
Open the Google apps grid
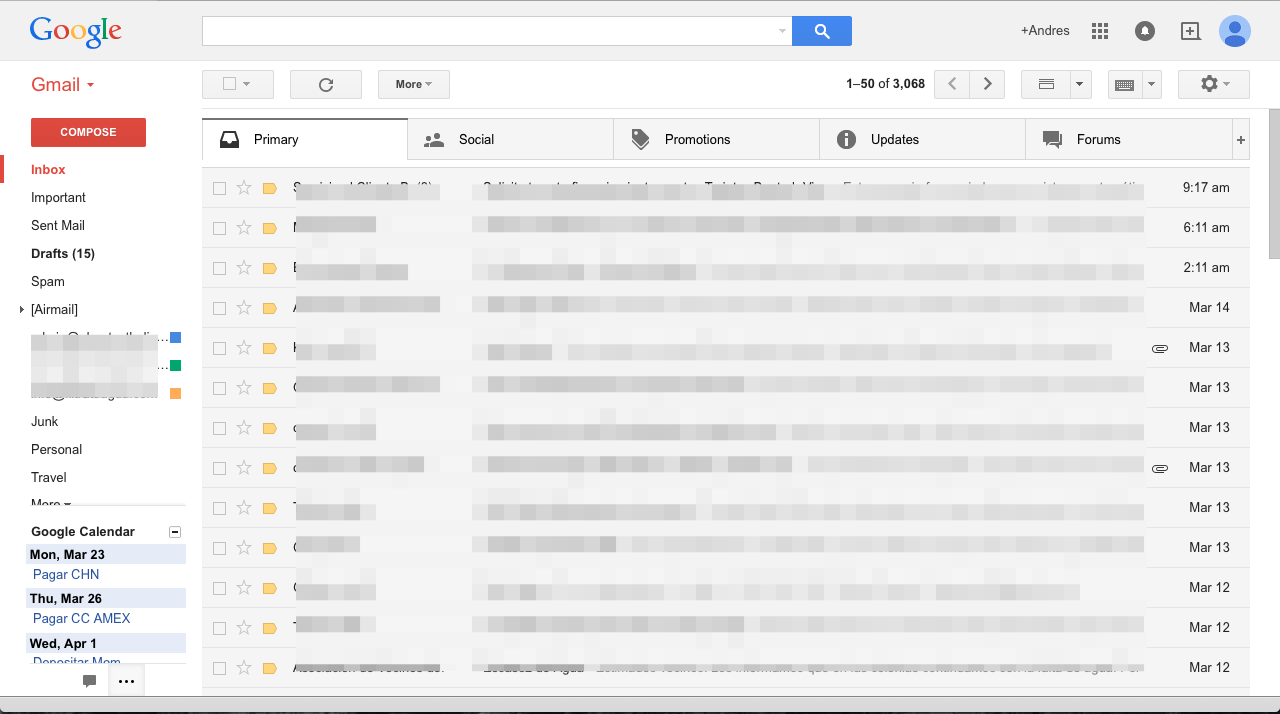[1100, 31]
